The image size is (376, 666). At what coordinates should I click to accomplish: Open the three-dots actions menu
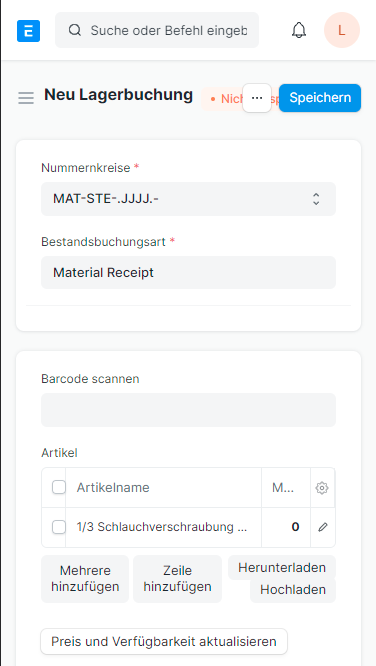tap(257, 98)
